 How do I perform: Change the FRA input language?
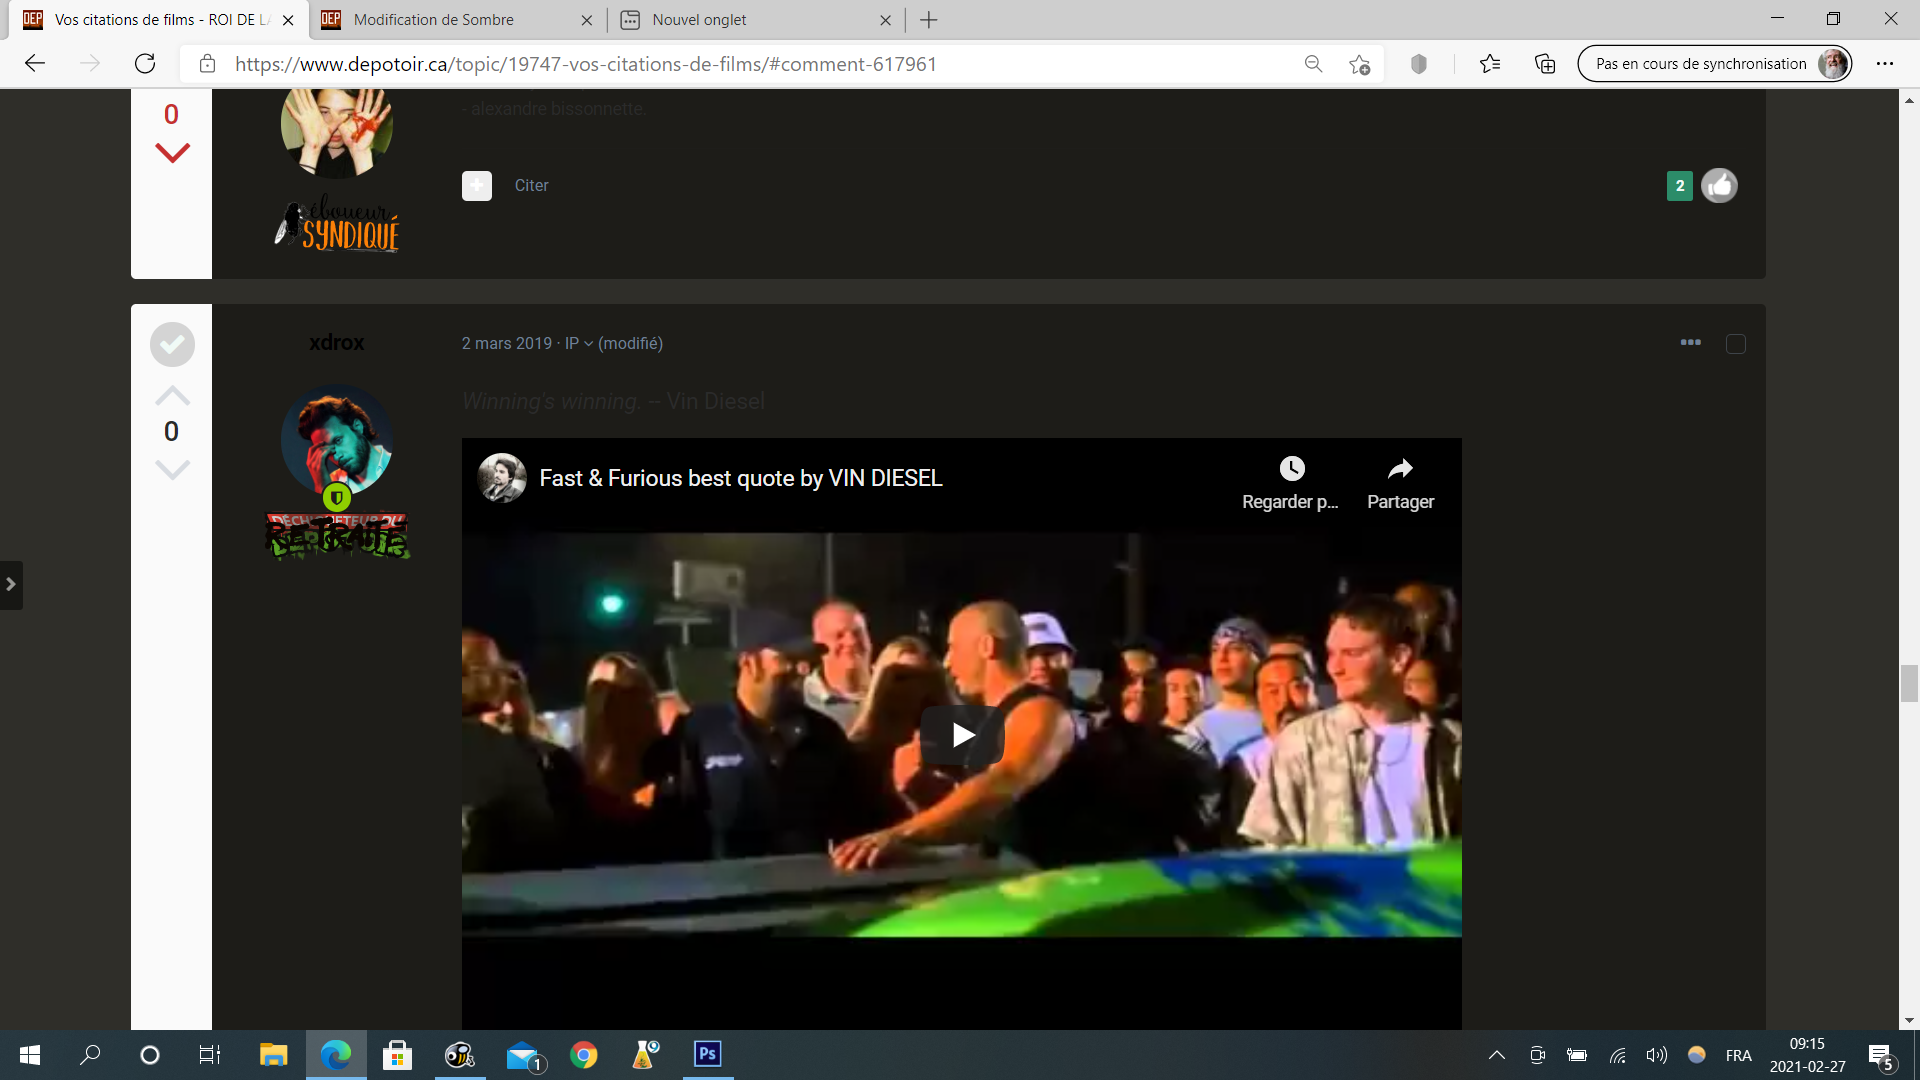click(1739, 1055)
